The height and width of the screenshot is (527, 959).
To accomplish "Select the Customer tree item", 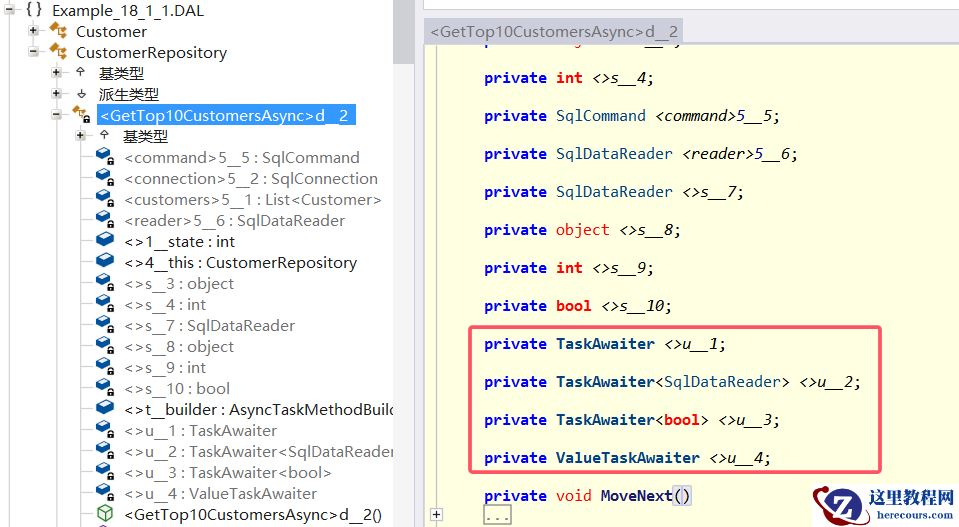I will click(111, 31).
